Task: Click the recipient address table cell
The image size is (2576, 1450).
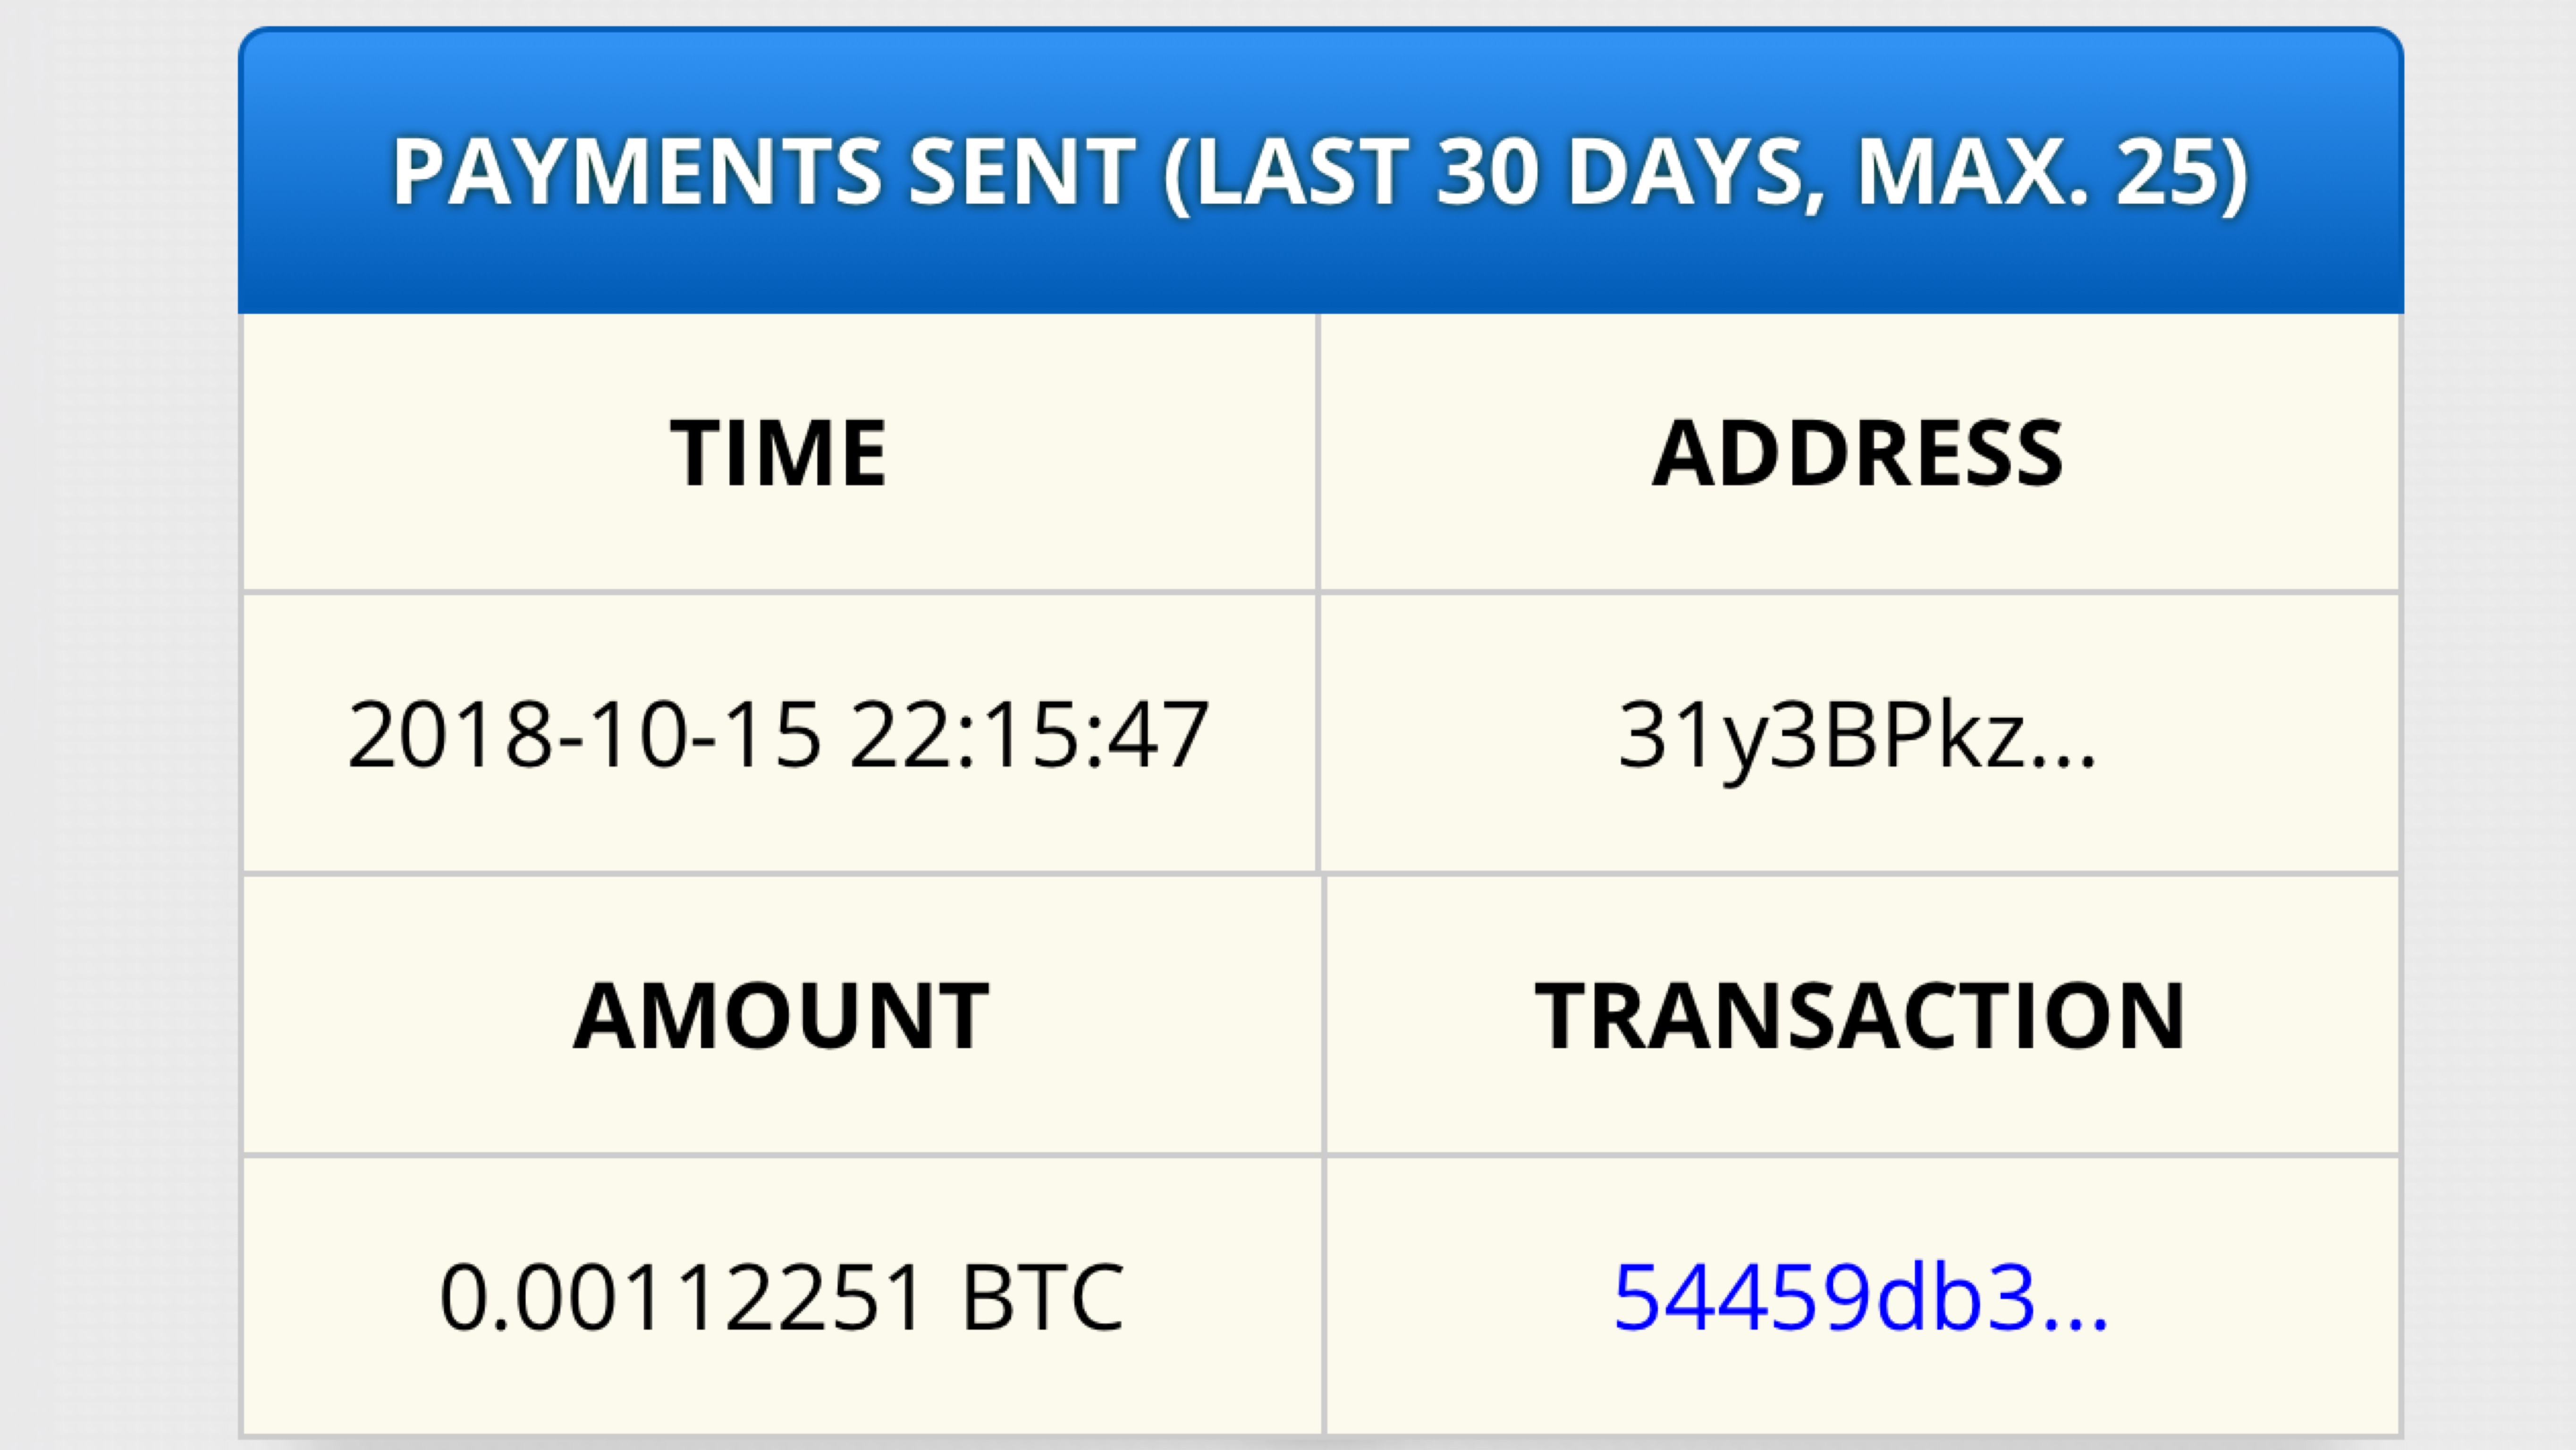Action: pyautogui.click(x=1859, y=733)
